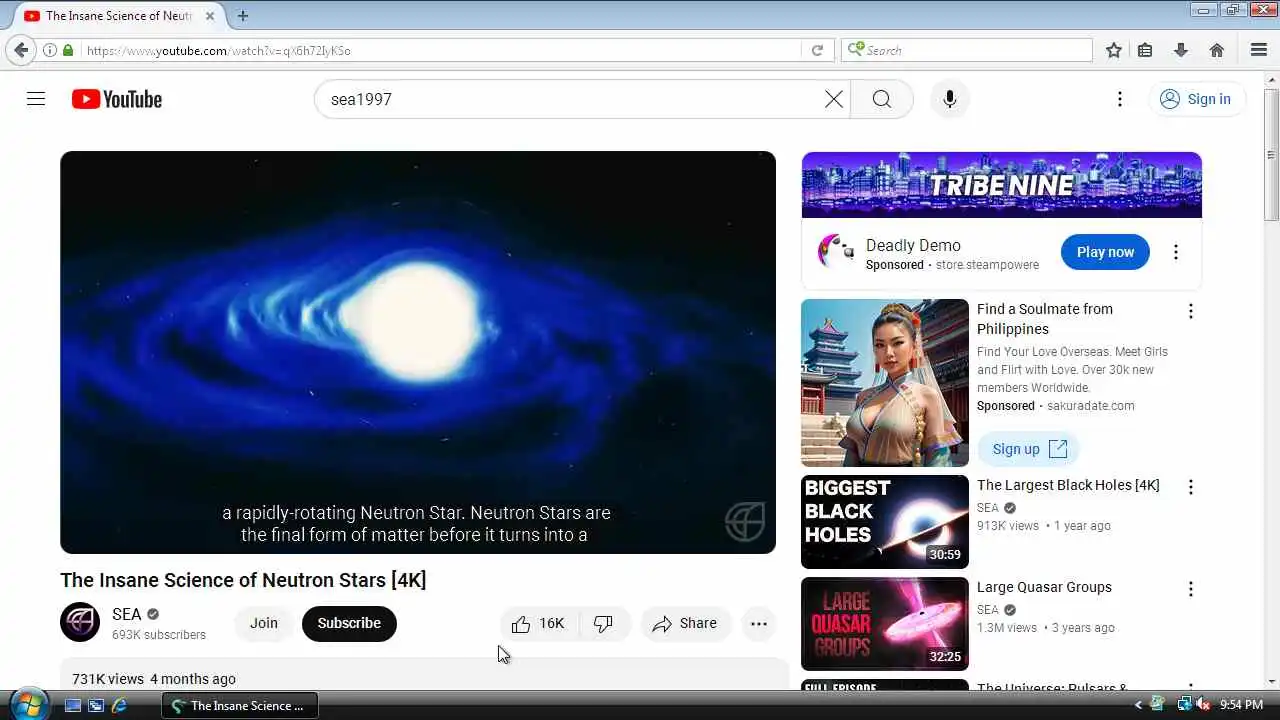Join the SEA channel membership

click(x=264, y=623)
